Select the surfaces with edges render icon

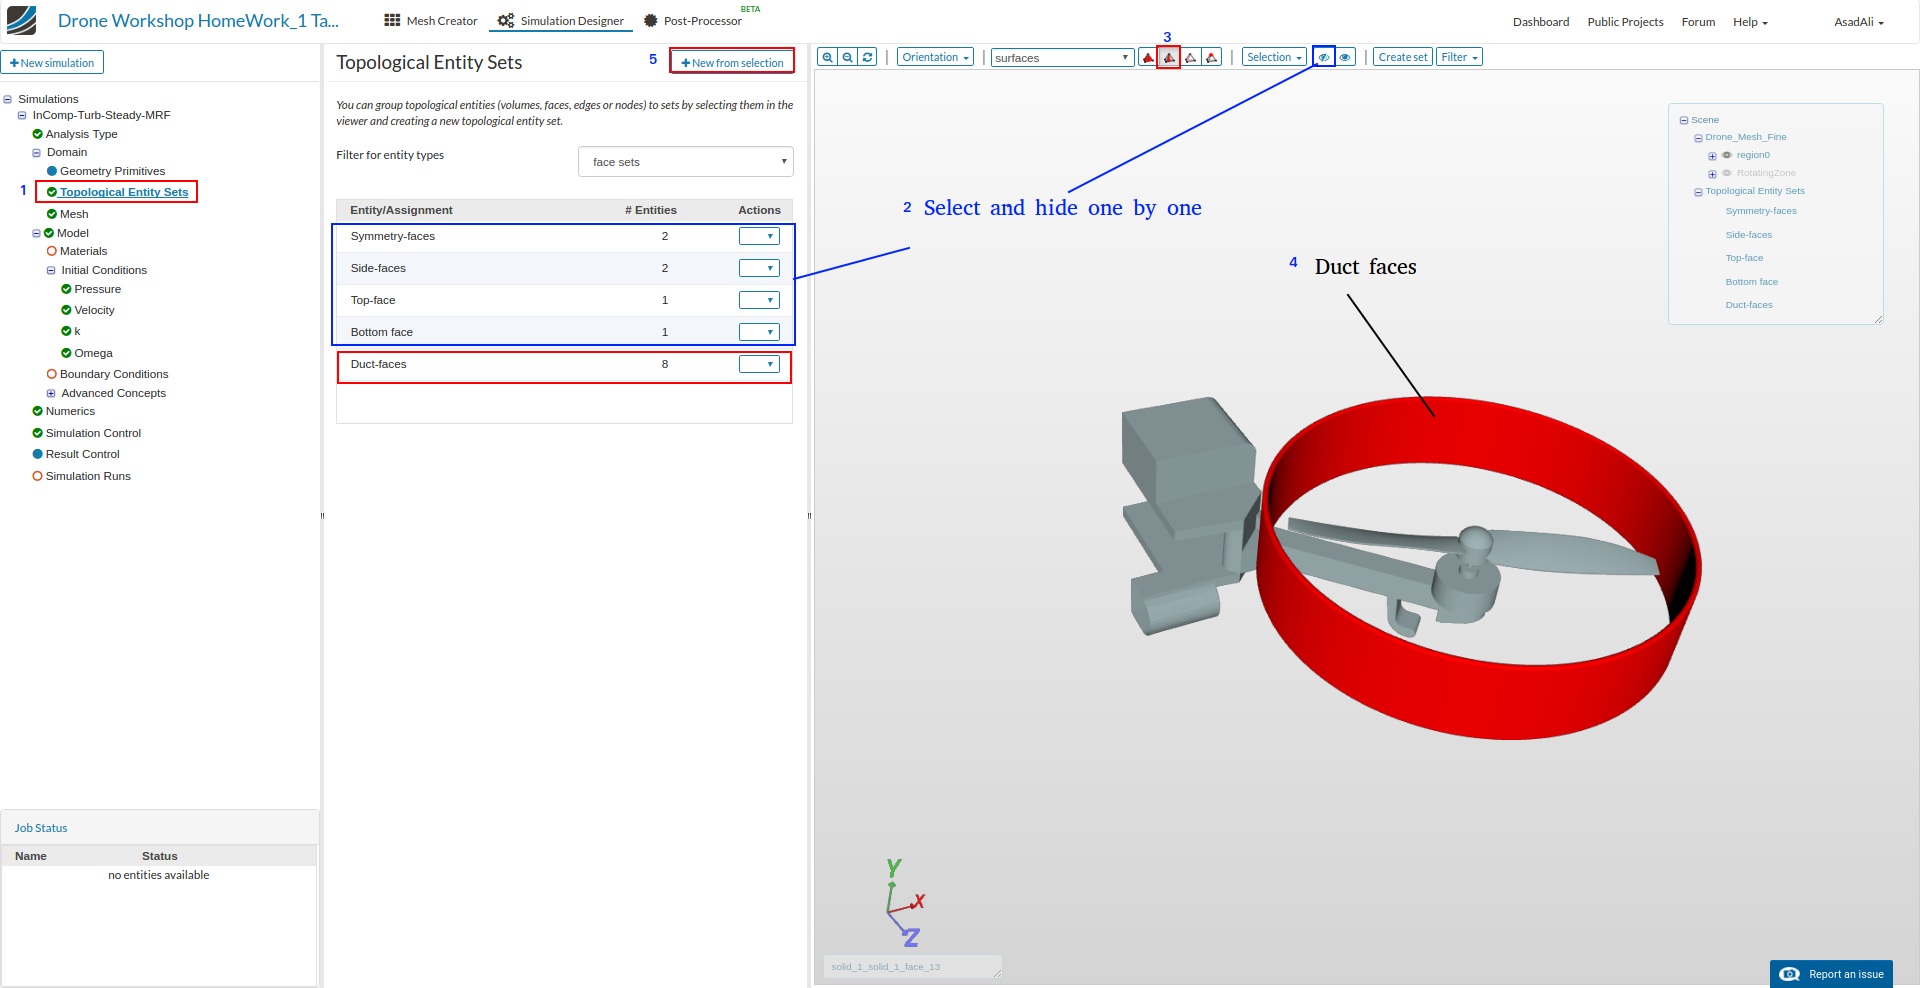click(x=1169, y=57)
